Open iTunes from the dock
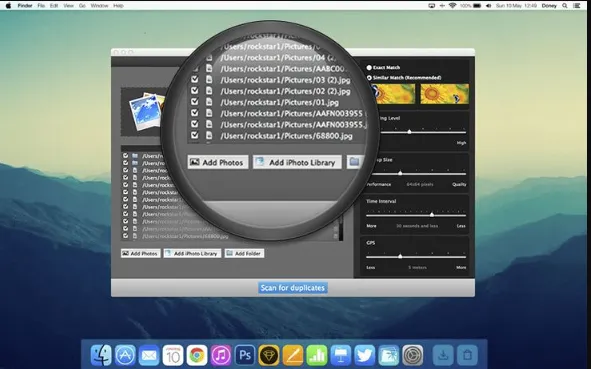Image resolution: width=591 pixels, height=369 pixels. 220,355
